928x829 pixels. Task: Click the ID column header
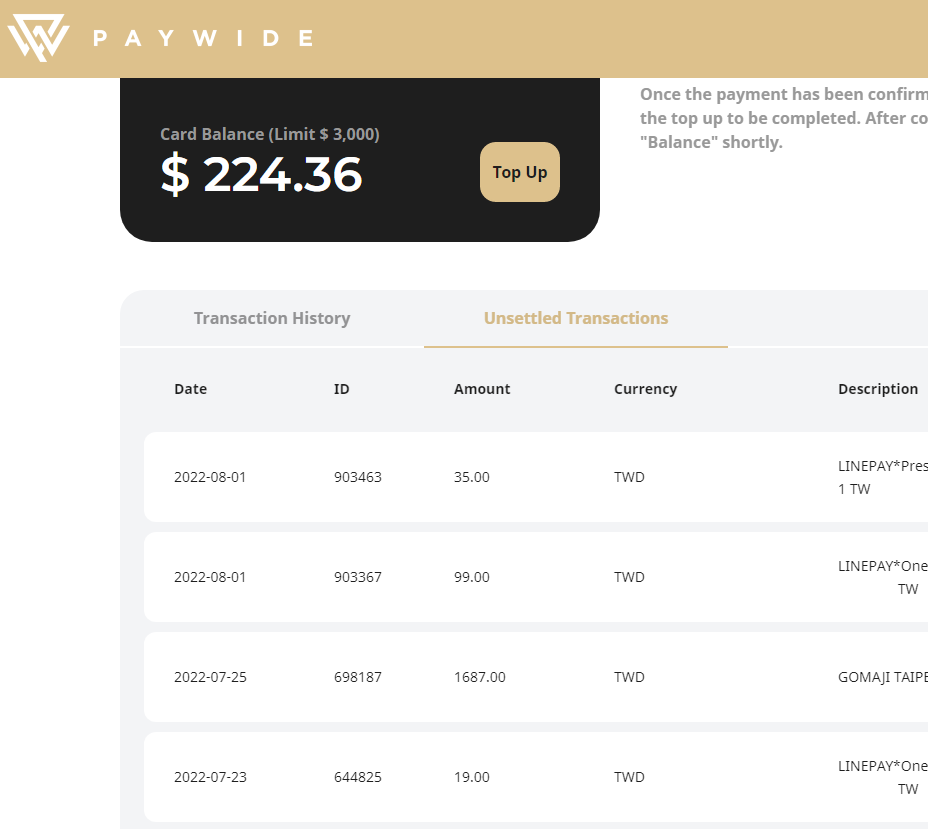pos(341,389)
